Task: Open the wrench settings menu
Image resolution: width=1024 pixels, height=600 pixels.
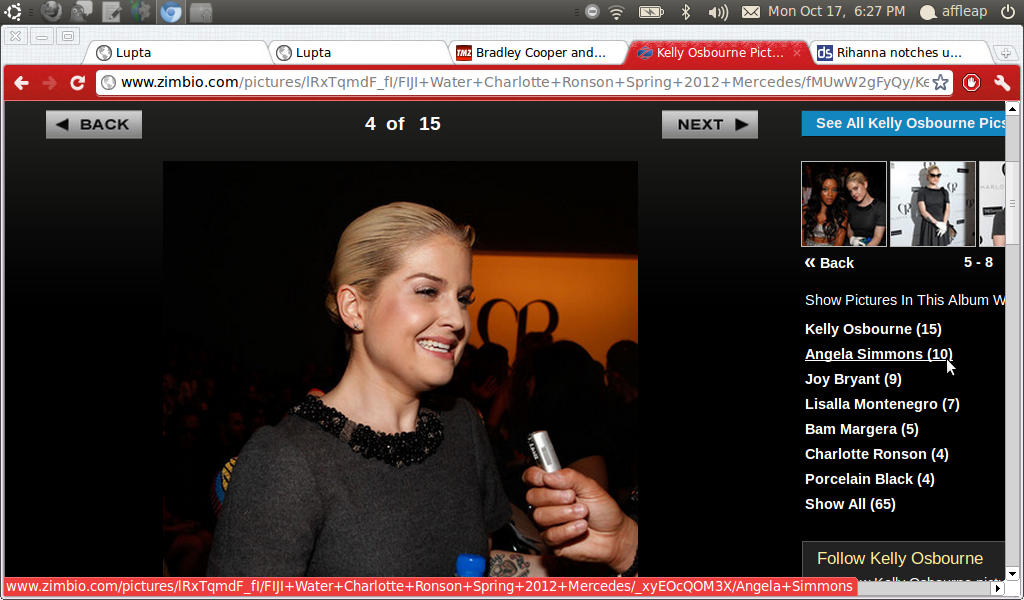Action: pyautogui.click(x=1002, y=82)
